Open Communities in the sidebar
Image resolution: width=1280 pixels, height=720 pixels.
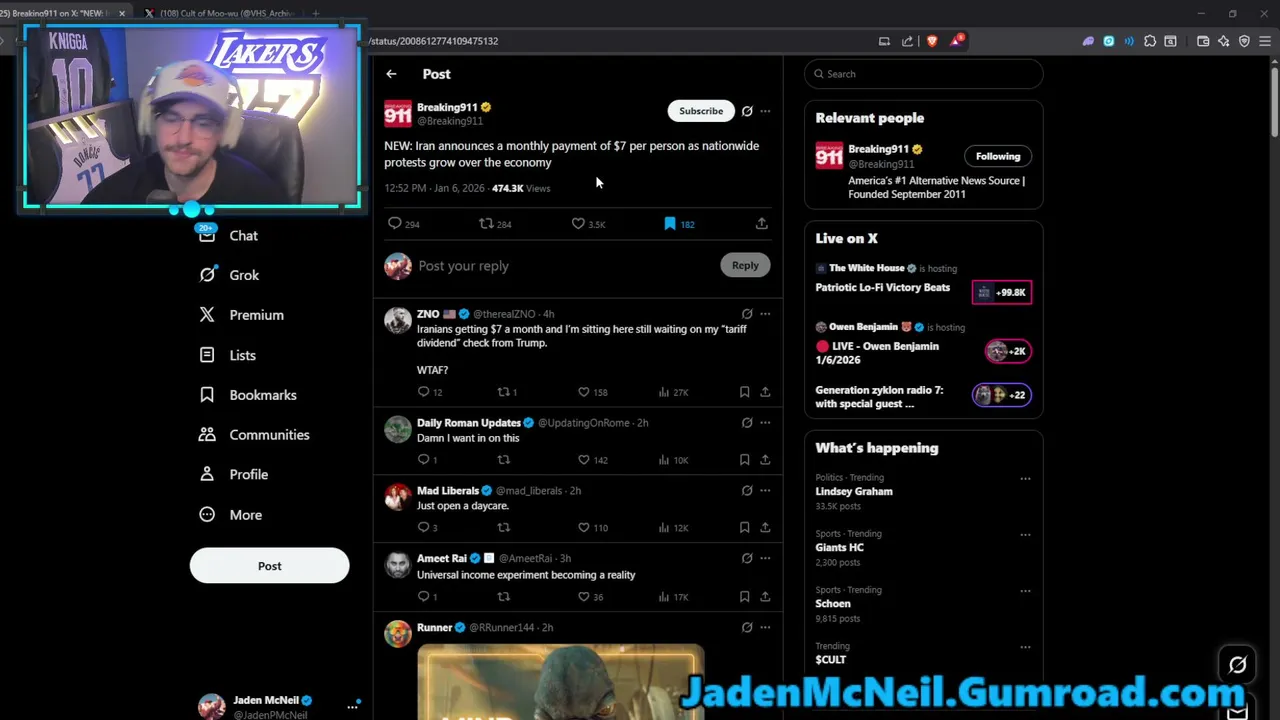point(269,435)
